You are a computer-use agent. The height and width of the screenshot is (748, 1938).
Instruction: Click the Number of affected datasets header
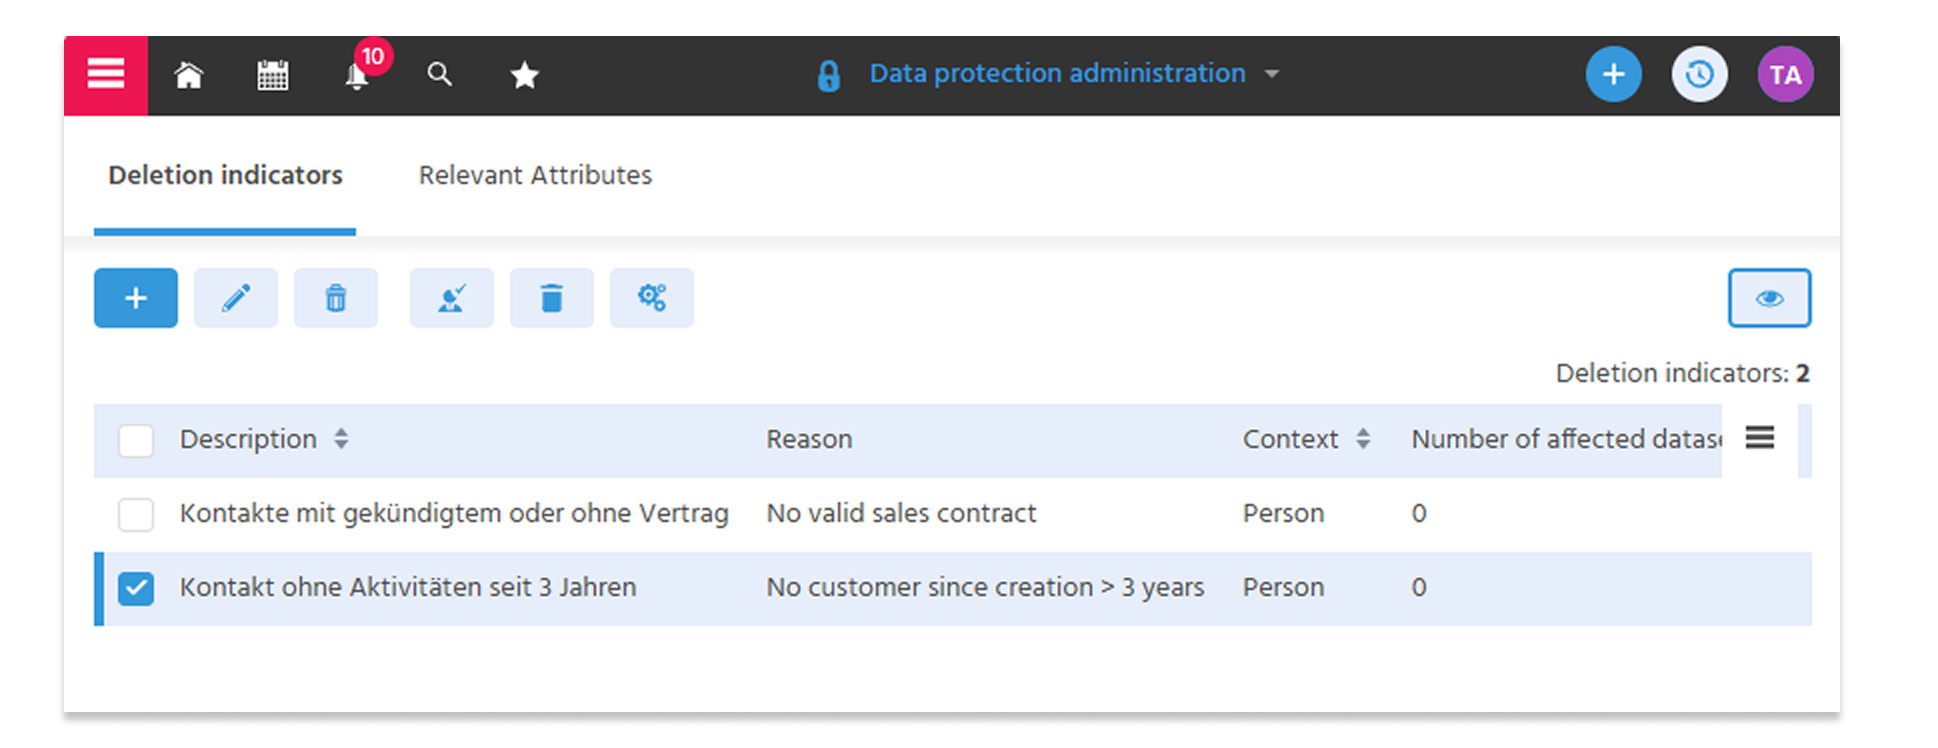pos(1566,439)
